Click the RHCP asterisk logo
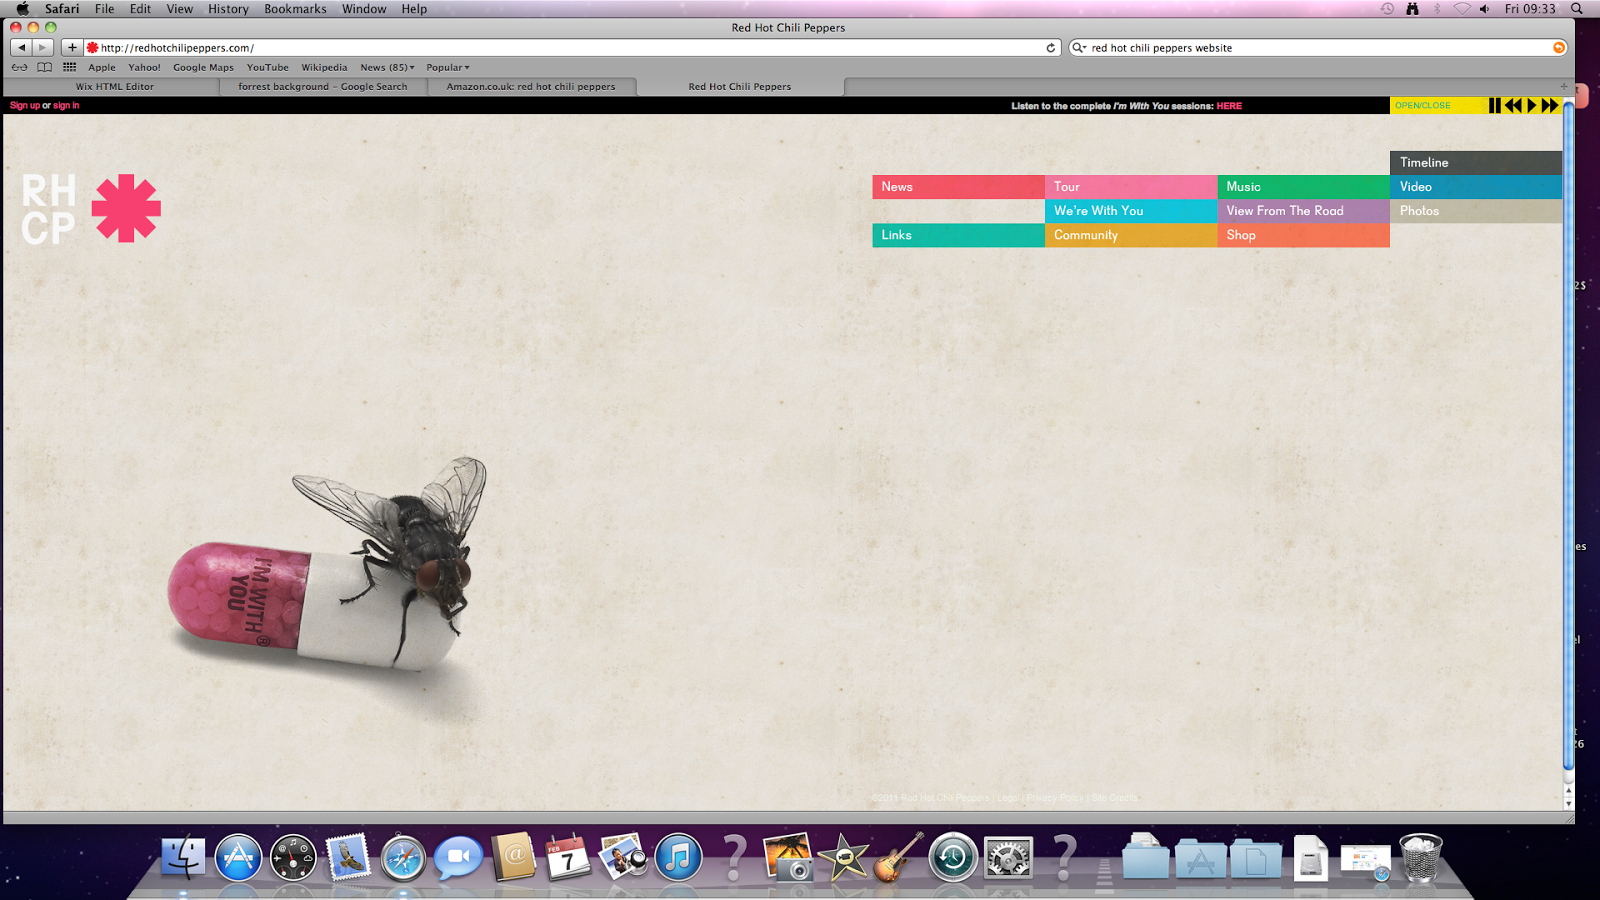 click(126, 208)
